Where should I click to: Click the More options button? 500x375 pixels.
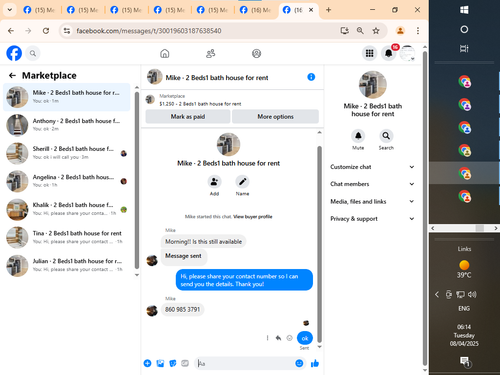[x=275, y=117]
